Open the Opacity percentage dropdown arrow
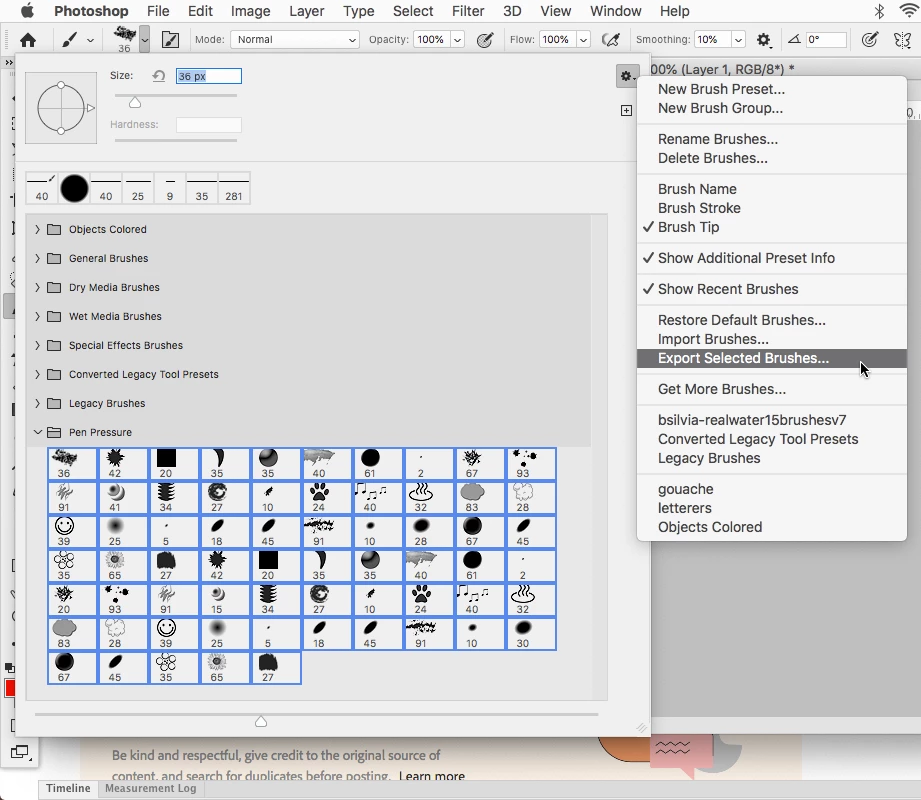Image resolution: width=921 pixels, height=800 pixels. point(458,40)
